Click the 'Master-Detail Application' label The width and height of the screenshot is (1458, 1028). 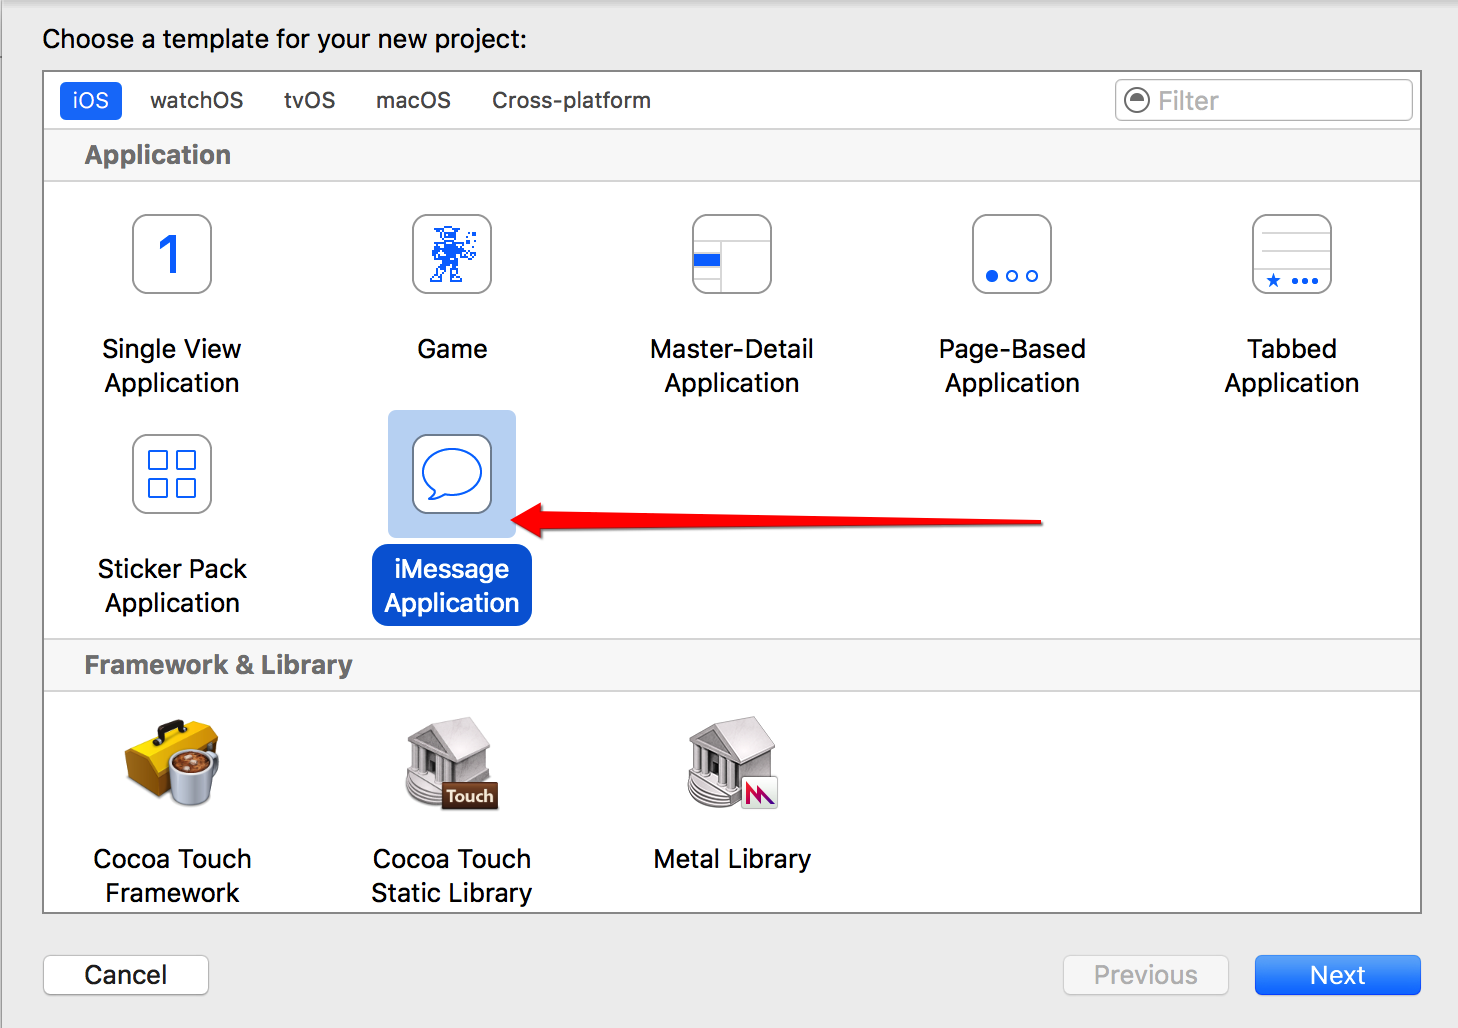tap(732, 366)
